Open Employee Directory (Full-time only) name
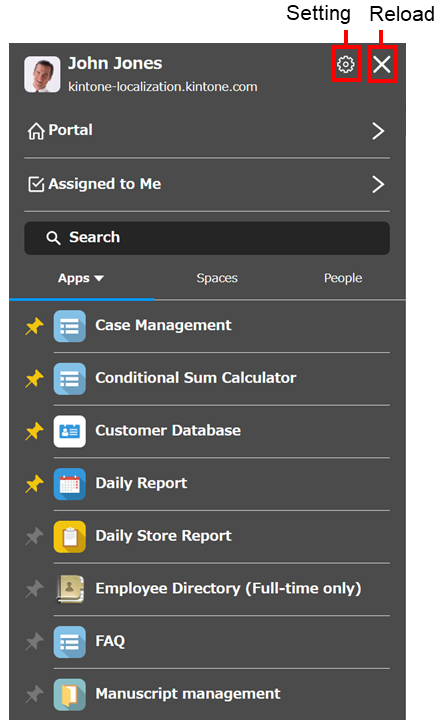Viewport: 444px width, 720px height. pyautogui.click(x=228, y=589)
